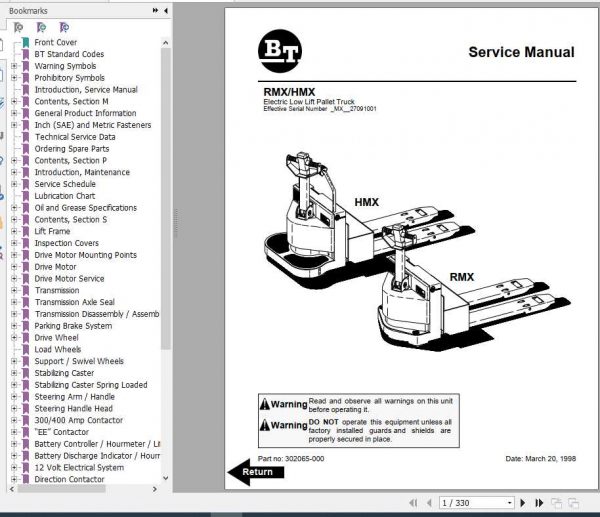Jump to the last page
This screenshot has width=600, height=517.
click(539, 503)
